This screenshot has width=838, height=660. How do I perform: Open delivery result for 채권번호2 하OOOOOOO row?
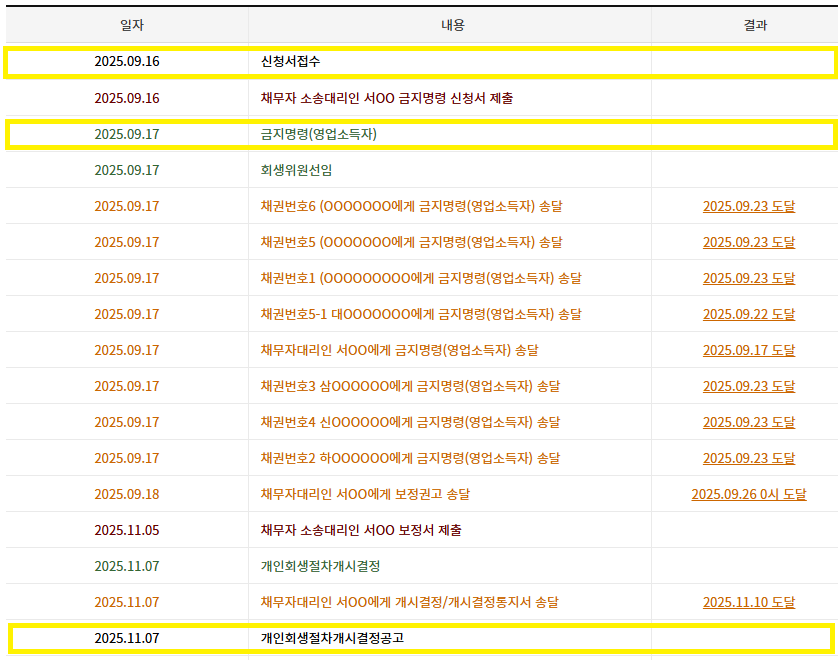[748, 458]
